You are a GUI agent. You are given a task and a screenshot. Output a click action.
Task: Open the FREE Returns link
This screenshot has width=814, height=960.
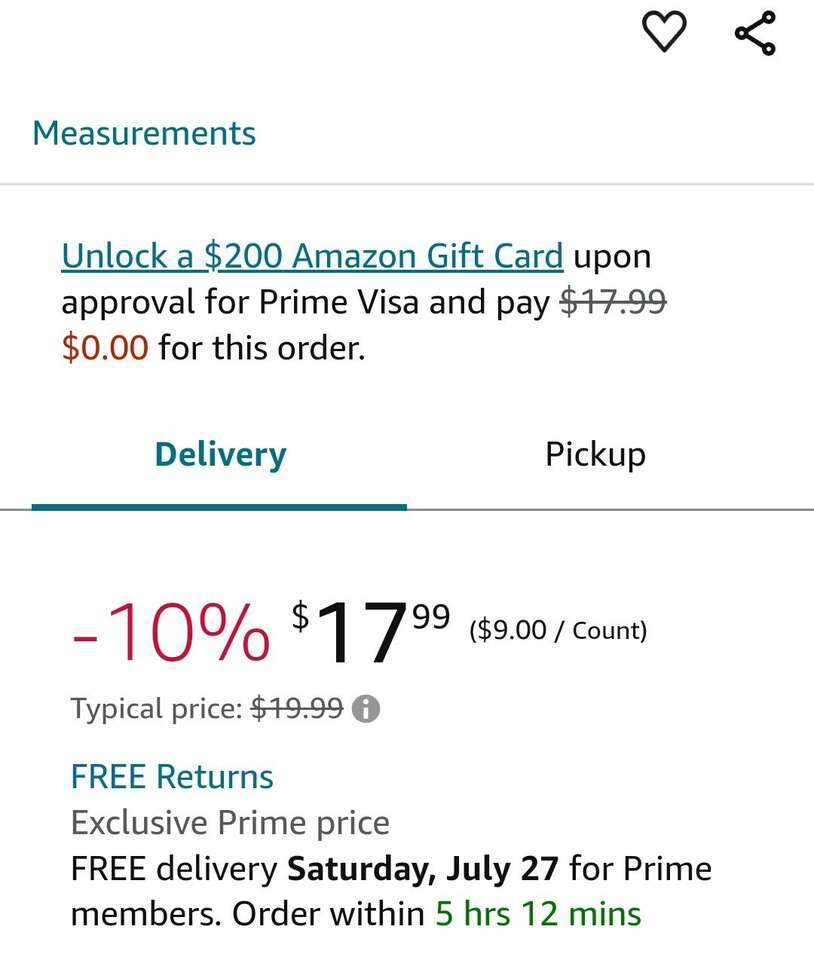click(172, 777)
